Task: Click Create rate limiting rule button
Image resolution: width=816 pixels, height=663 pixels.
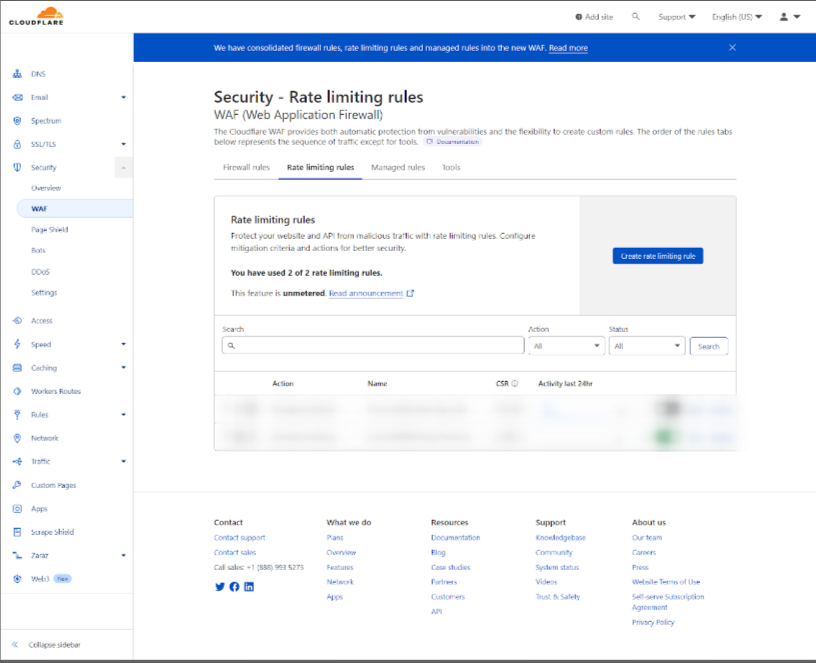Action: [x=658, y=256]
